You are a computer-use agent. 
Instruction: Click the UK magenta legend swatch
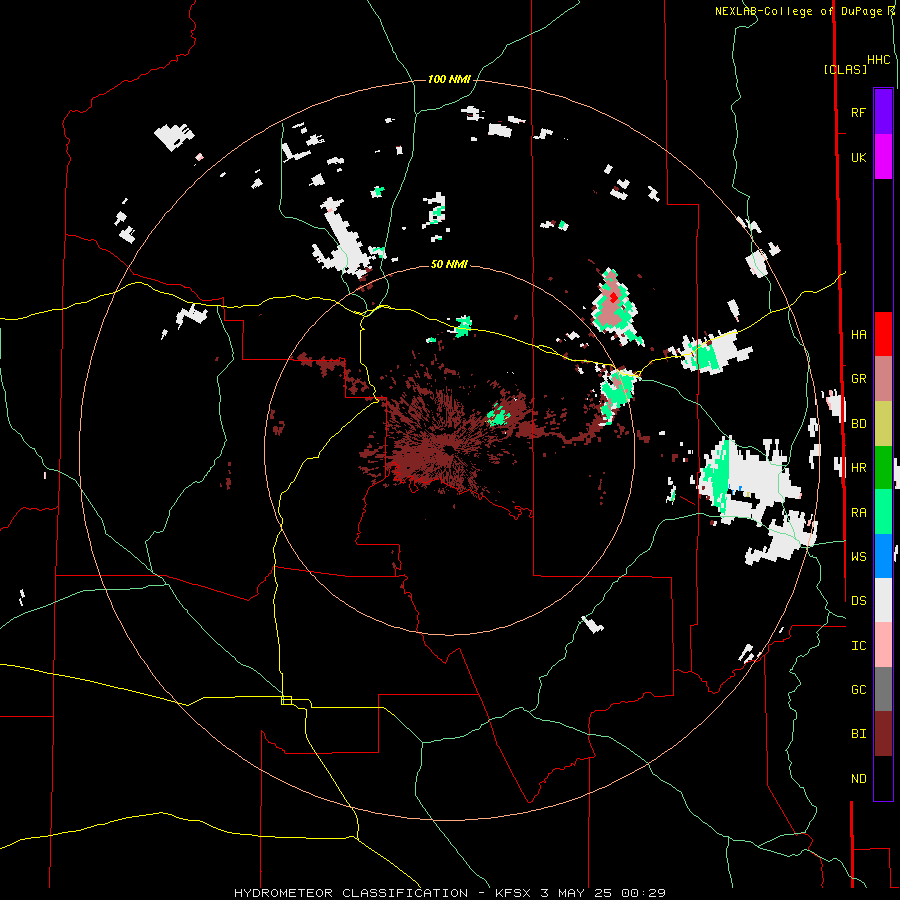(883, 157)
